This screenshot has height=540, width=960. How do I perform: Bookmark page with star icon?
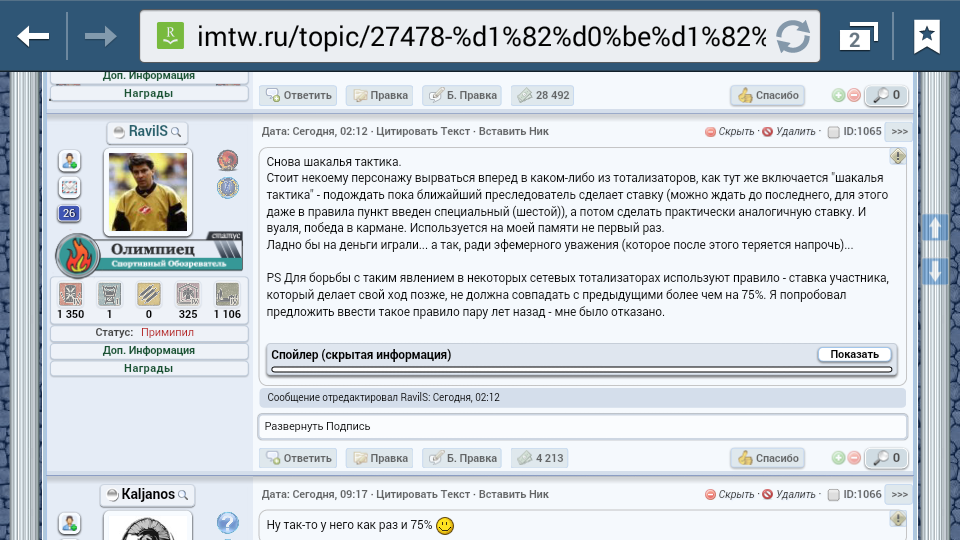pos(926,37)
